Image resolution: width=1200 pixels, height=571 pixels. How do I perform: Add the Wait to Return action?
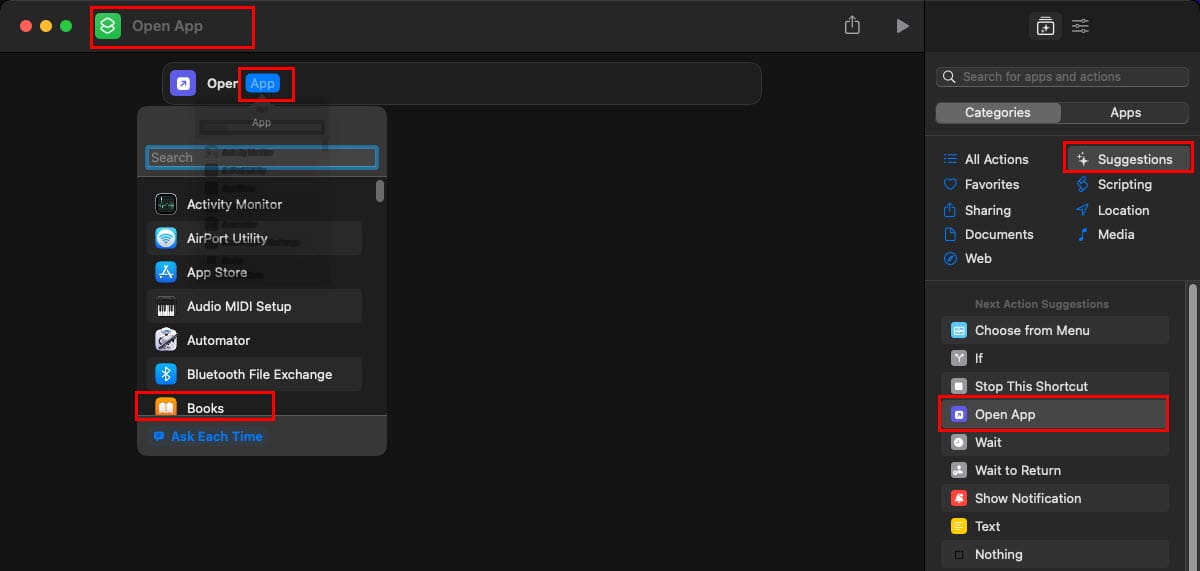pos(1055,470)
